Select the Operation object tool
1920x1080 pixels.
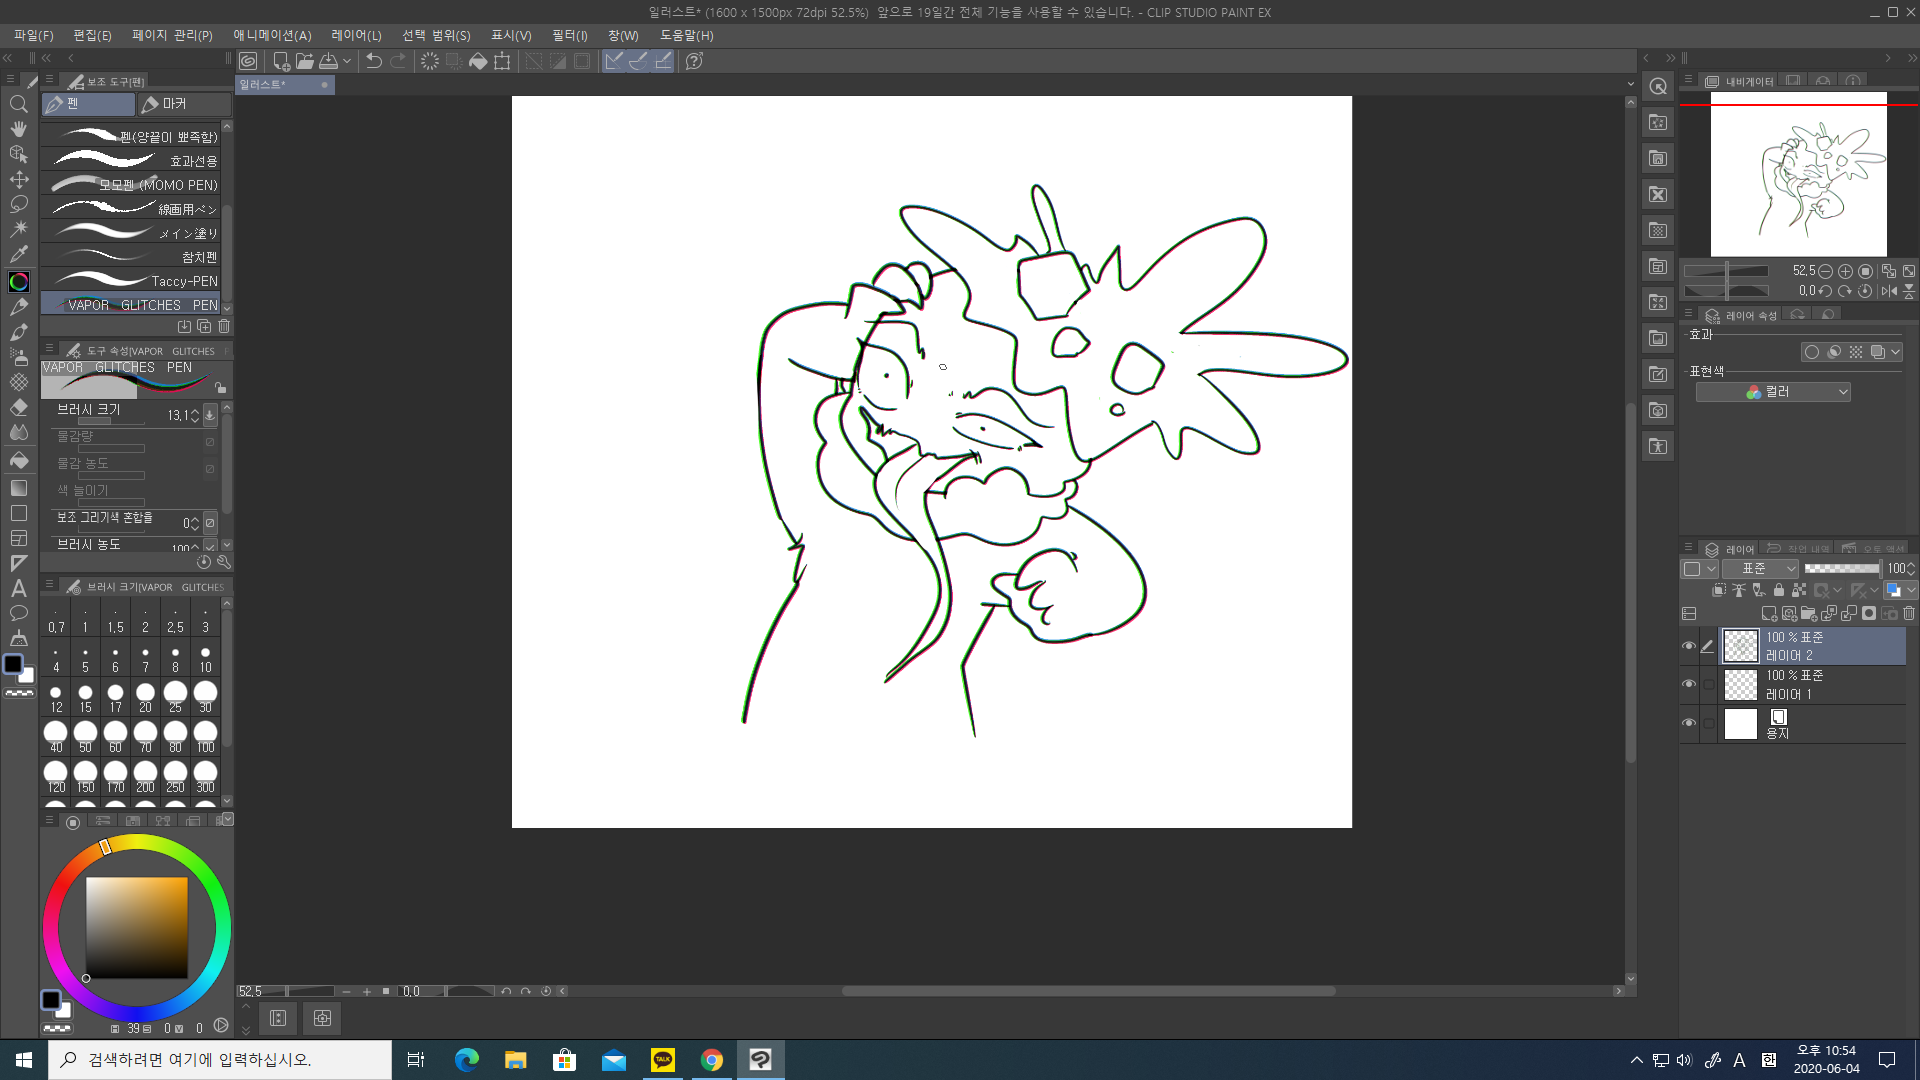coord(18,154)
